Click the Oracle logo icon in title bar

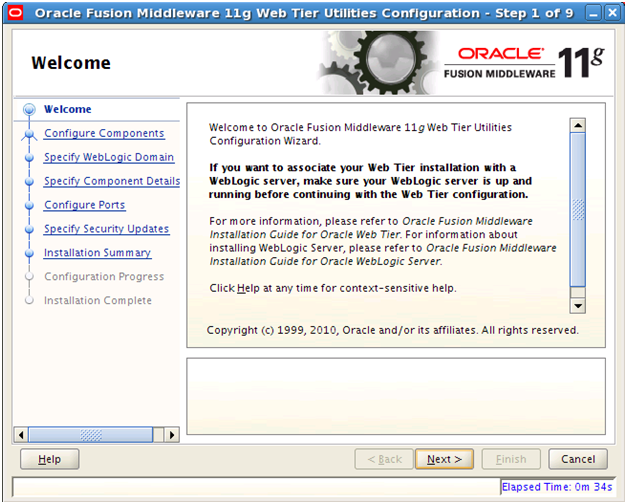(x=16, y=13)
